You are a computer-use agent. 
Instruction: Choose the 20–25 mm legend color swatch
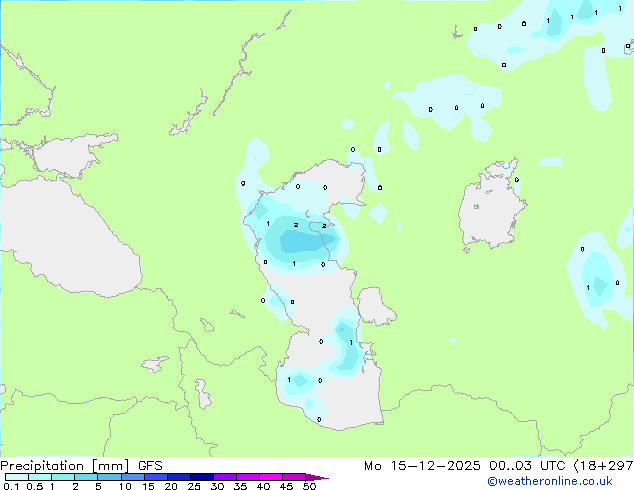(x=179, y=477)
